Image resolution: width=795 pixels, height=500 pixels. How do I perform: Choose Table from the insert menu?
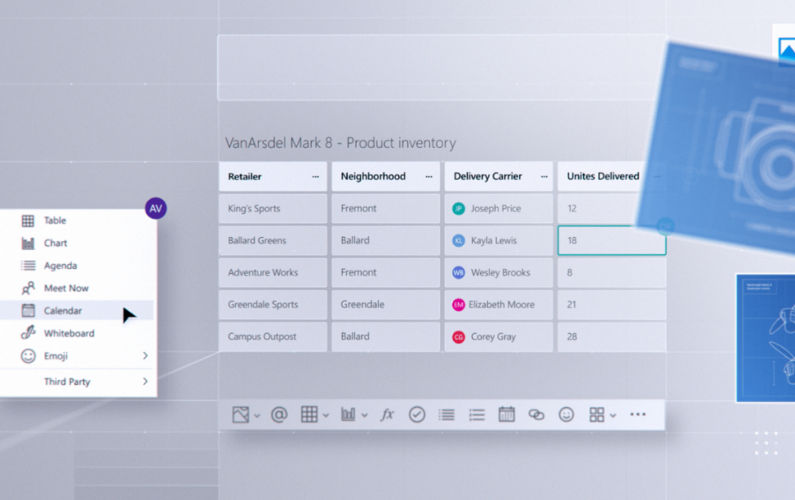point(79,221)
